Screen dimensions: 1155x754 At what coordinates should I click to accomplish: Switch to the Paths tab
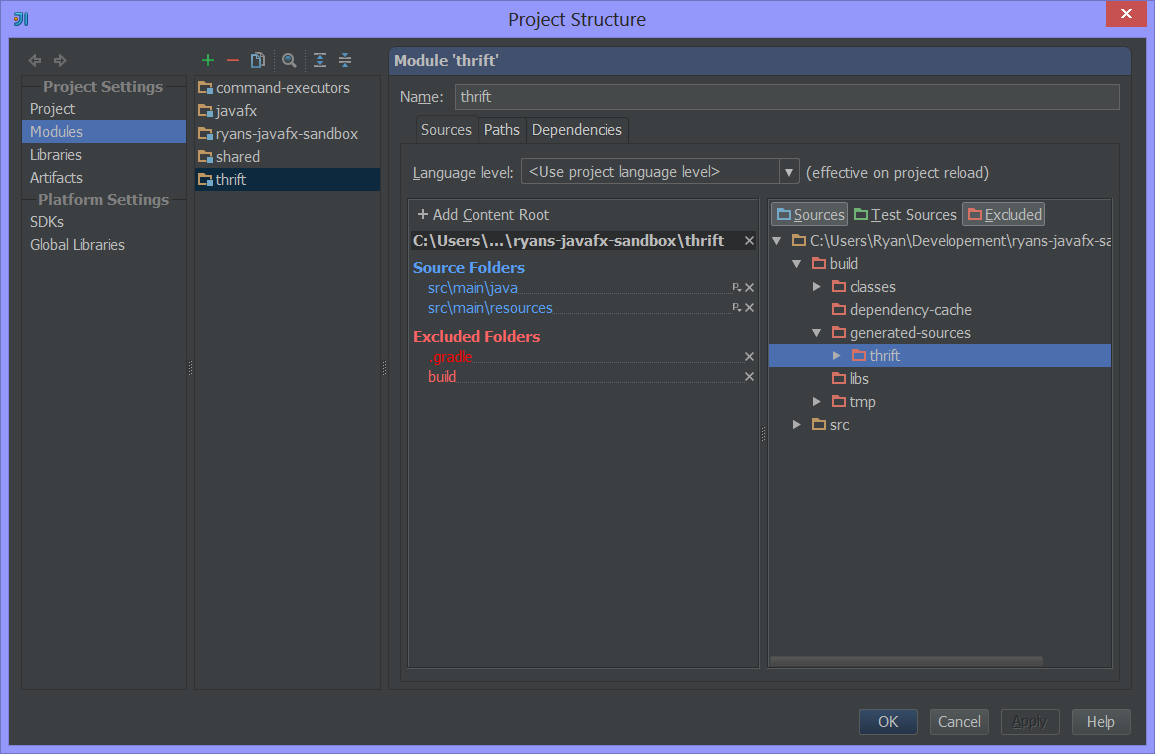point(502,130)
